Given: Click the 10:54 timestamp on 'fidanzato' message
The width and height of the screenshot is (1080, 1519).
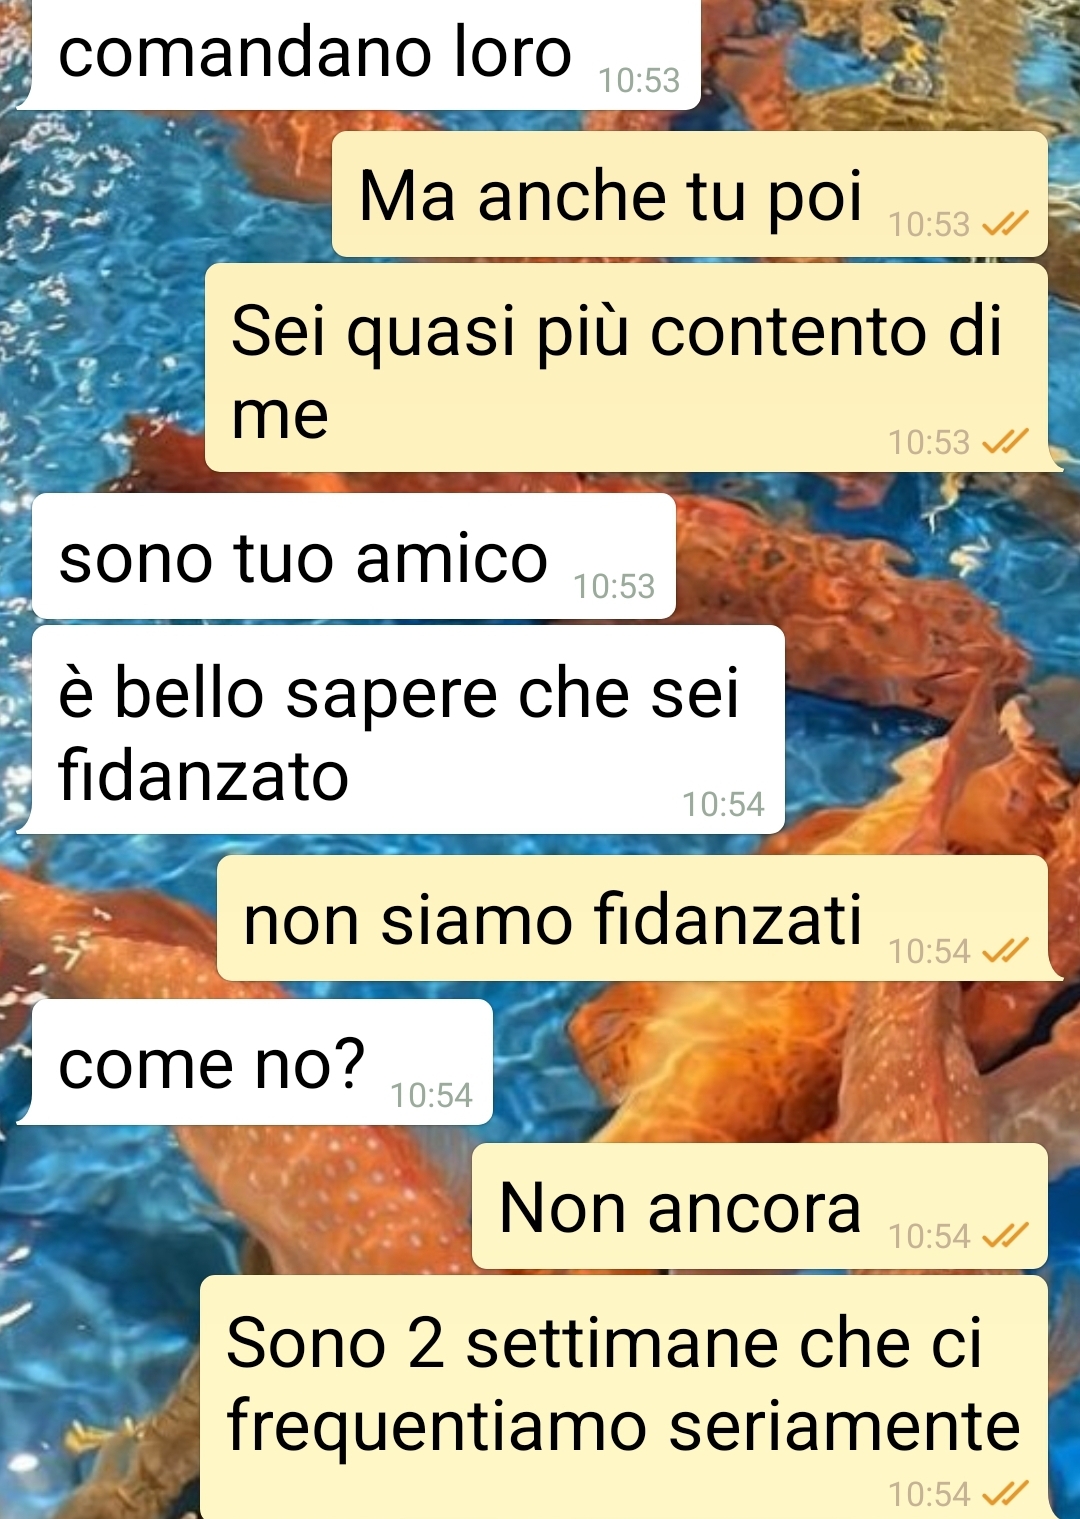Looking at the screenshot, I should click(x=723, y=804).
